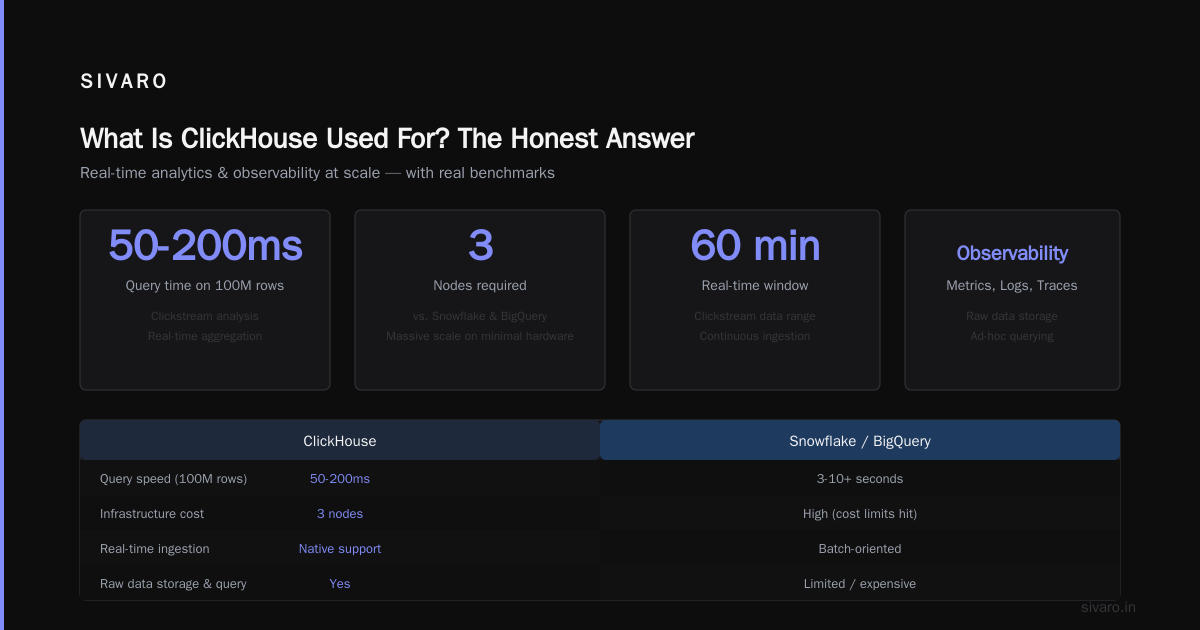Click 'vs. Snowflake & BigQuery' card text
This screenshot has width=1200, height=630.
tap(480, 316)
